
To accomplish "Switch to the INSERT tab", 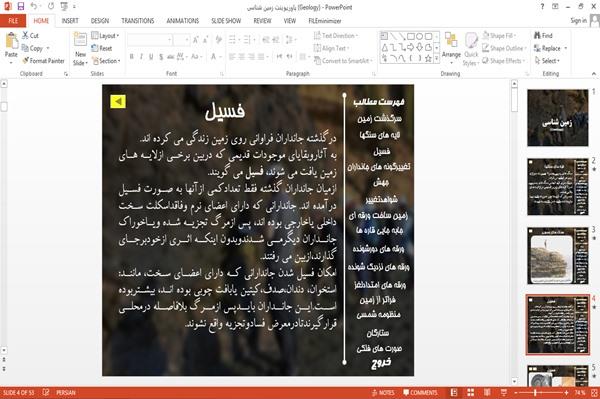I will [70, 21].
